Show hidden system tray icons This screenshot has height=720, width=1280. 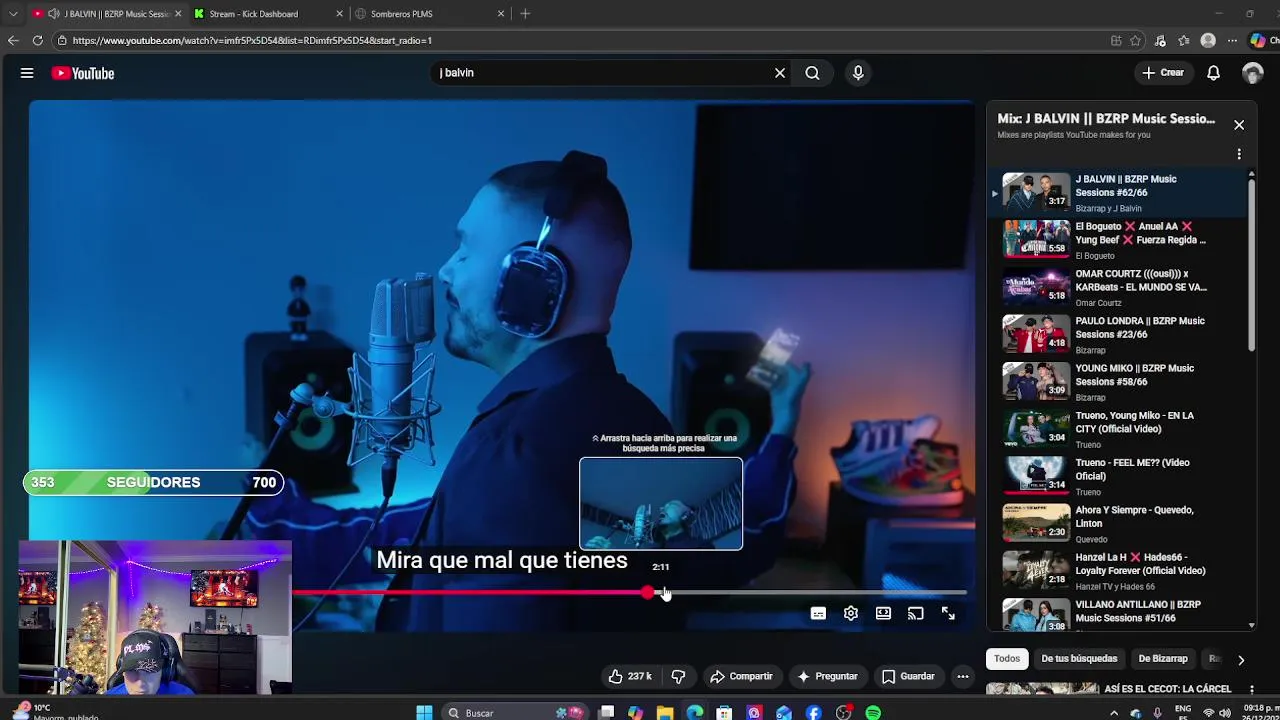1114,713
